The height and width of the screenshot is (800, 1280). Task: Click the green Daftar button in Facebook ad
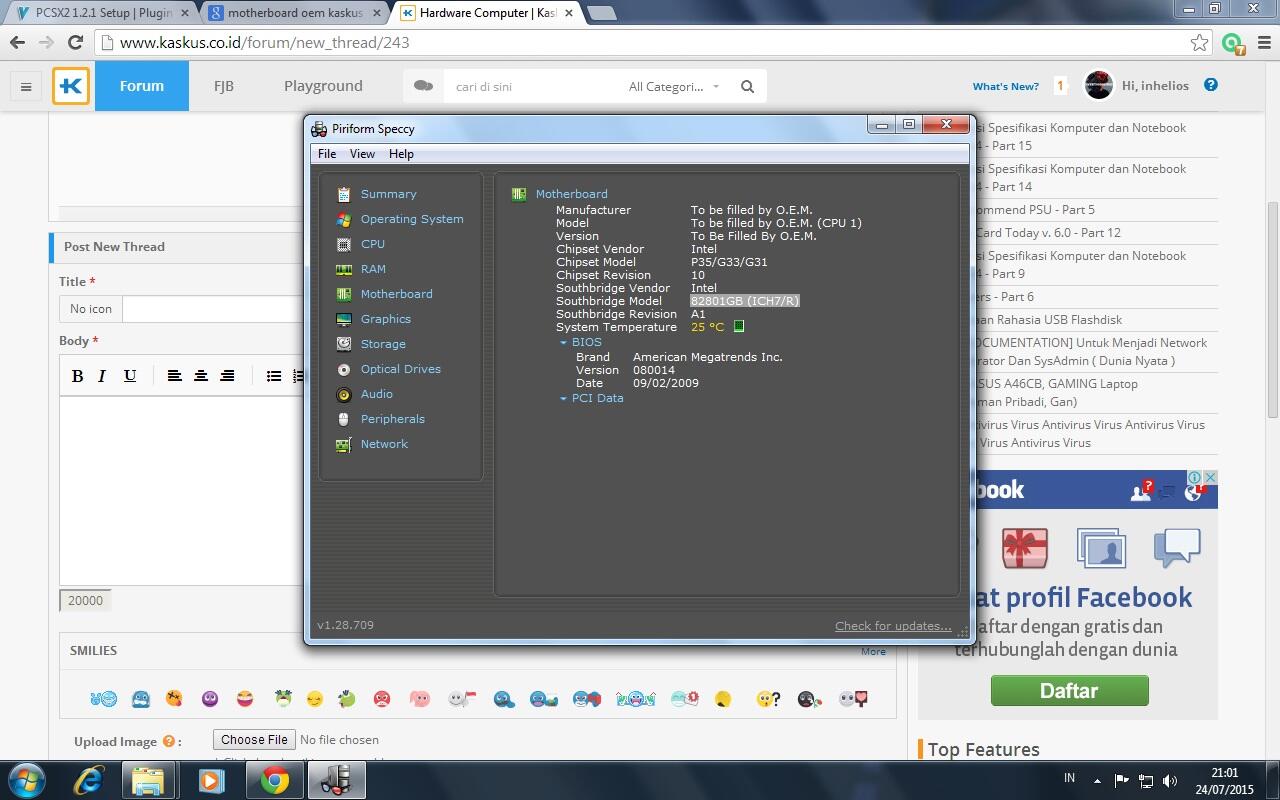[1069, 691]
